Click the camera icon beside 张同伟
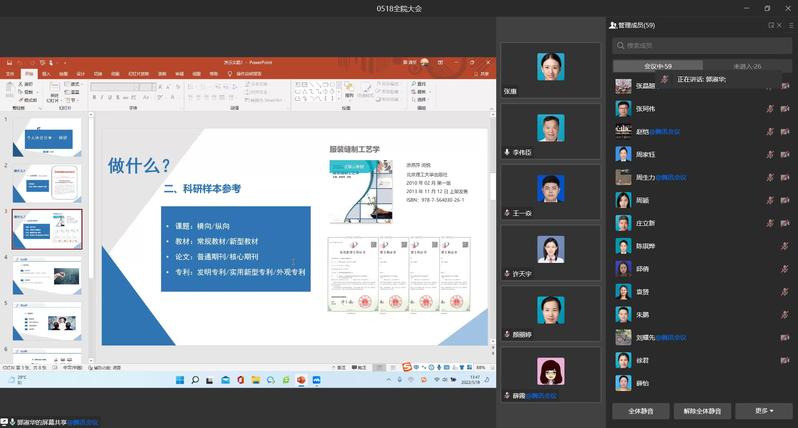This screenshot has height=428, width=798. tap(785, 108)
